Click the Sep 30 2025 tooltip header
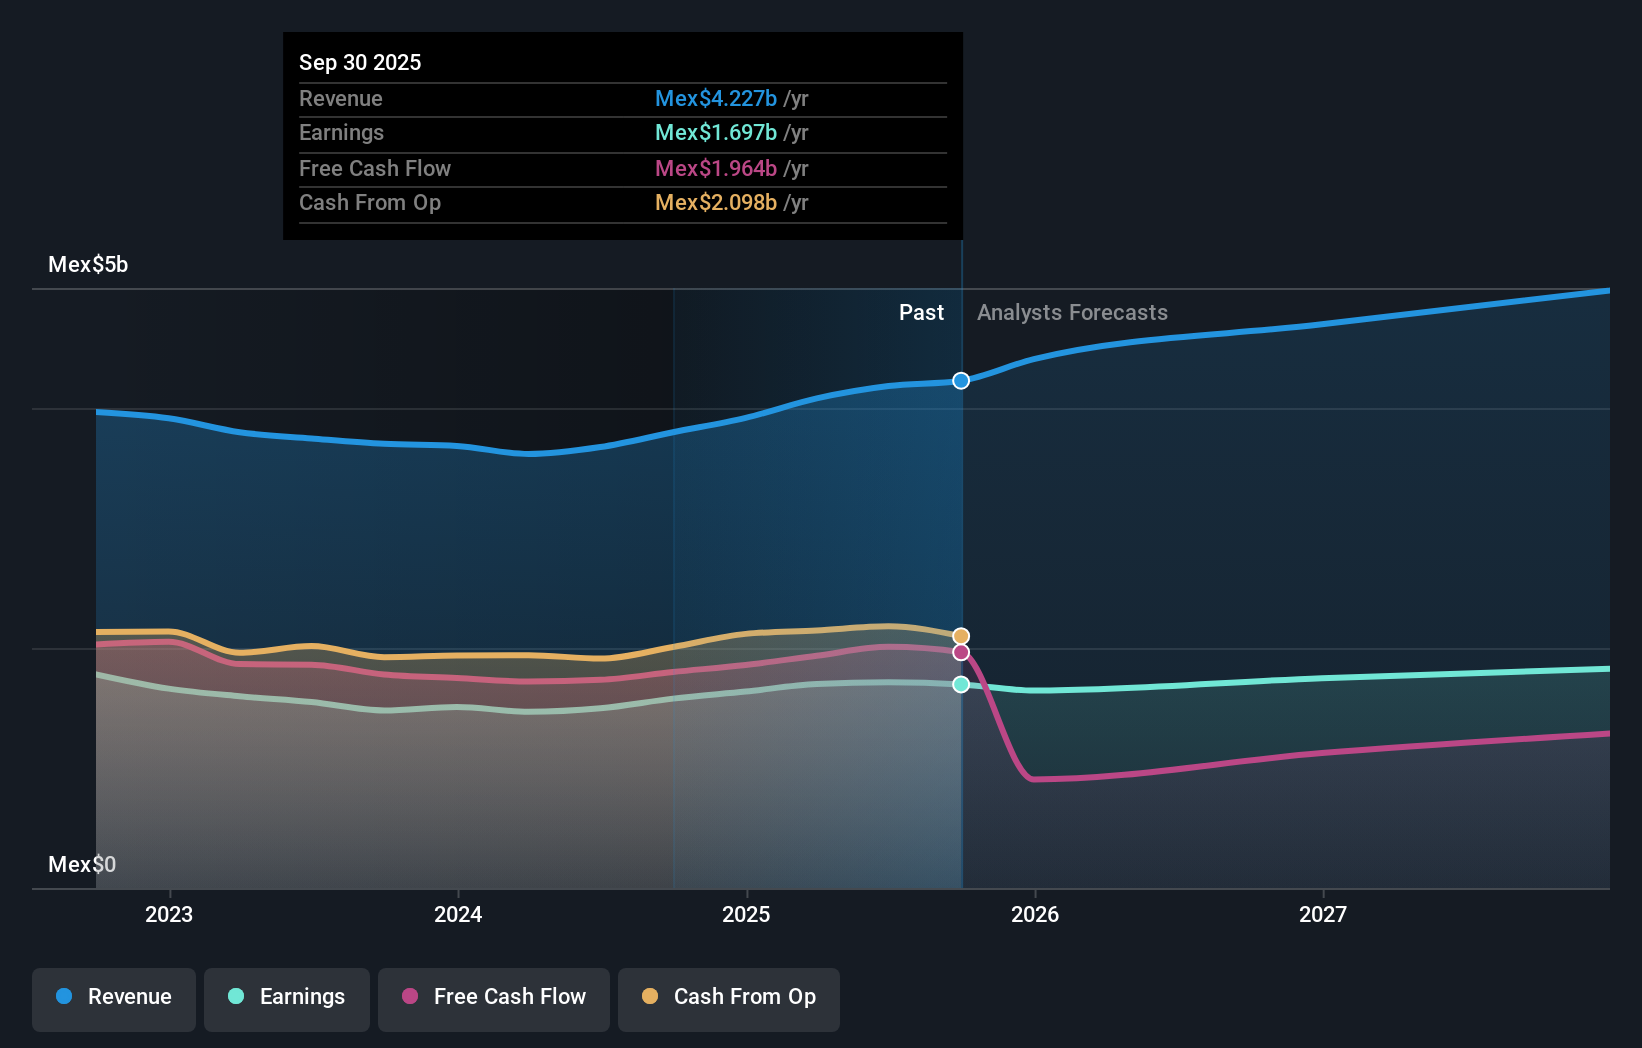The width and height of the screenshot is (1642, 1048). (360, 62)
